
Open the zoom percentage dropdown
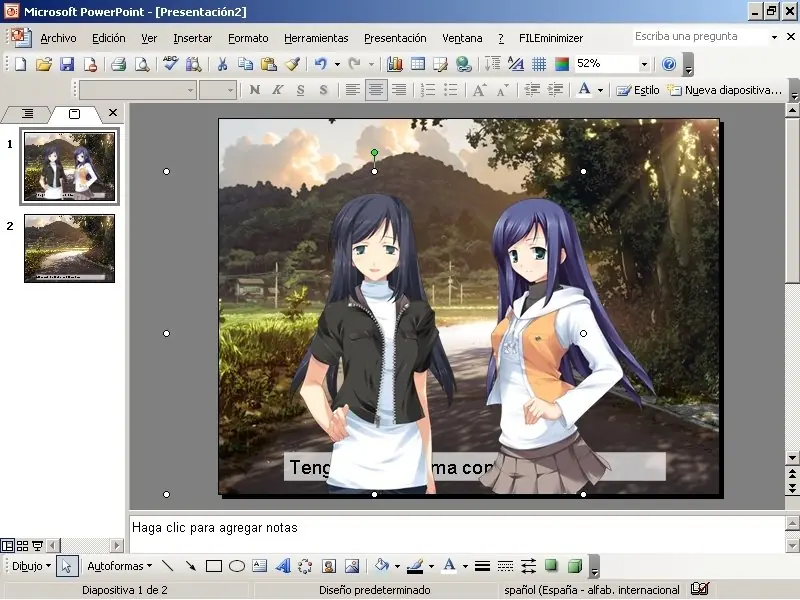pyautogui.click(x=643, y=64)
